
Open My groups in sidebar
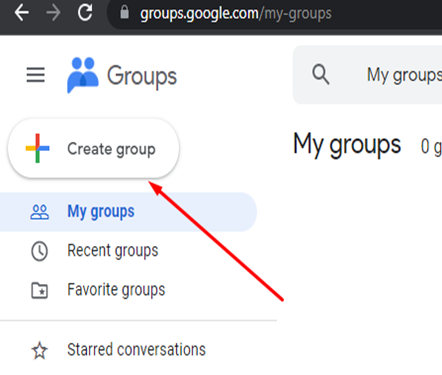pyautogui.click(x=128, y=212)
